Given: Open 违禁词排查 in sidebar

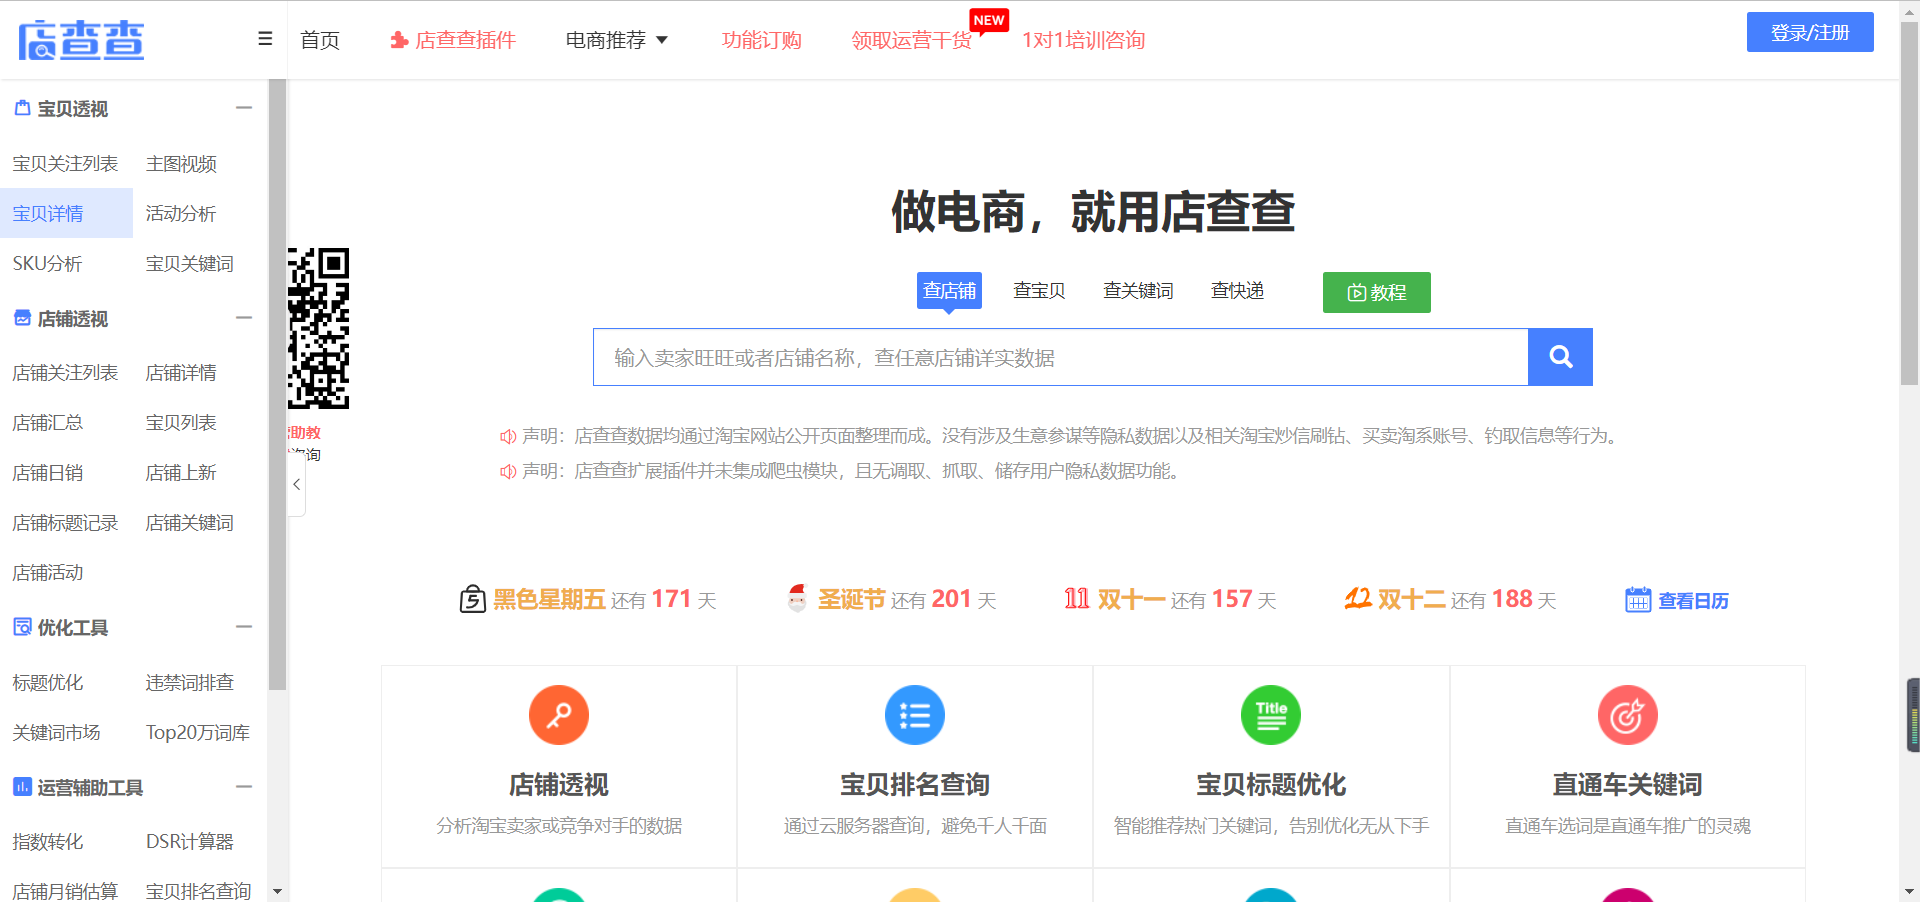Looking at the screenshot, I should pyautogui.click(x=190, y=682).
